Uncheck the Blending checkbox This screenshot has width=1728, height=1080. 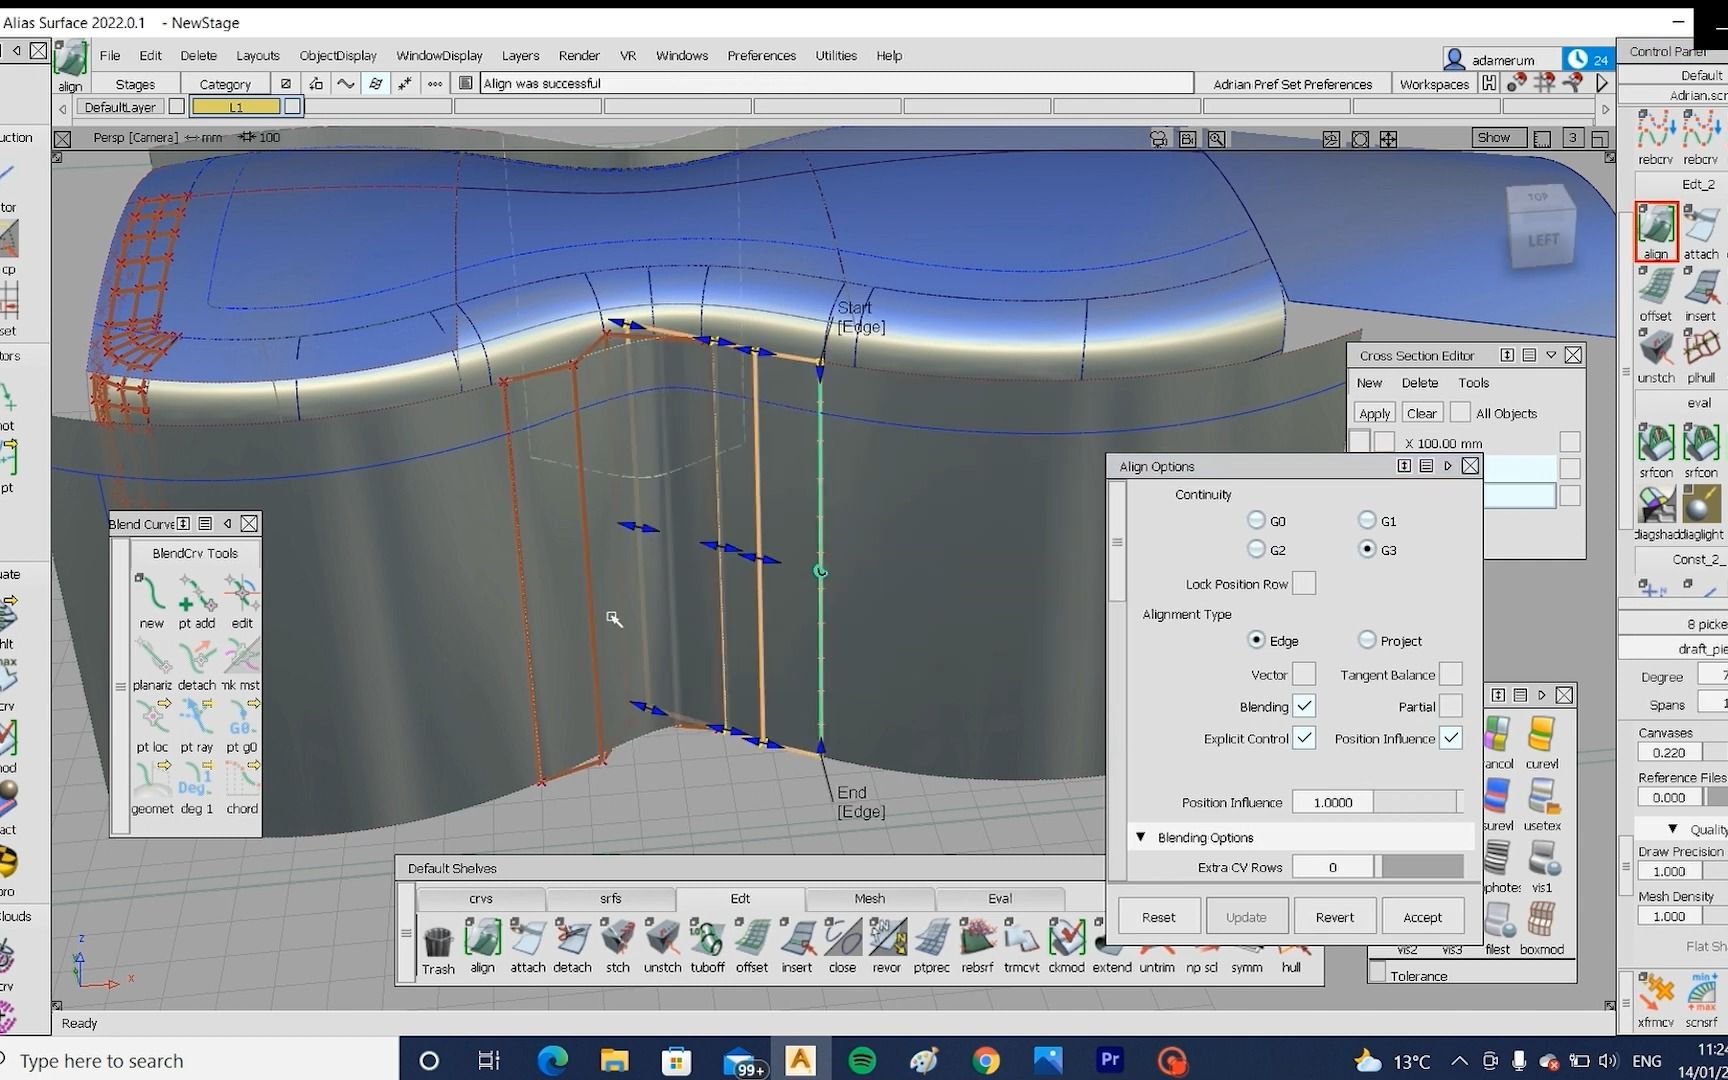coord(1303,706)
